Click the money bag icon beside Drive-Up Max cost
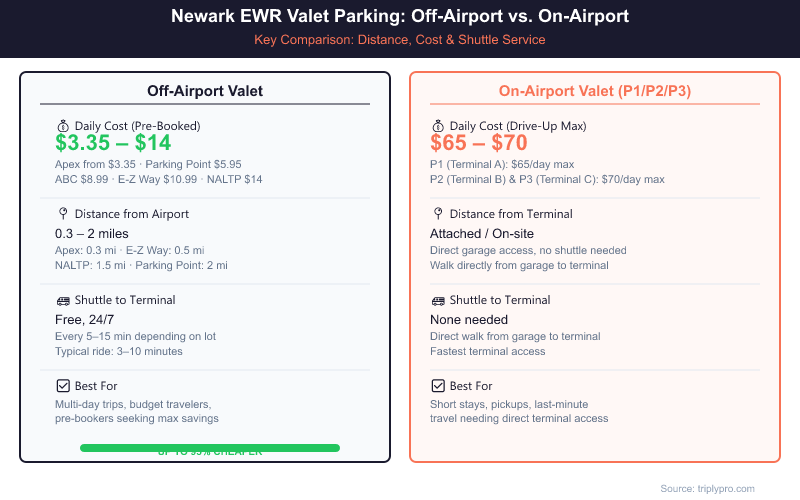This screenshot has width=800, height=500. pos(437,126)
